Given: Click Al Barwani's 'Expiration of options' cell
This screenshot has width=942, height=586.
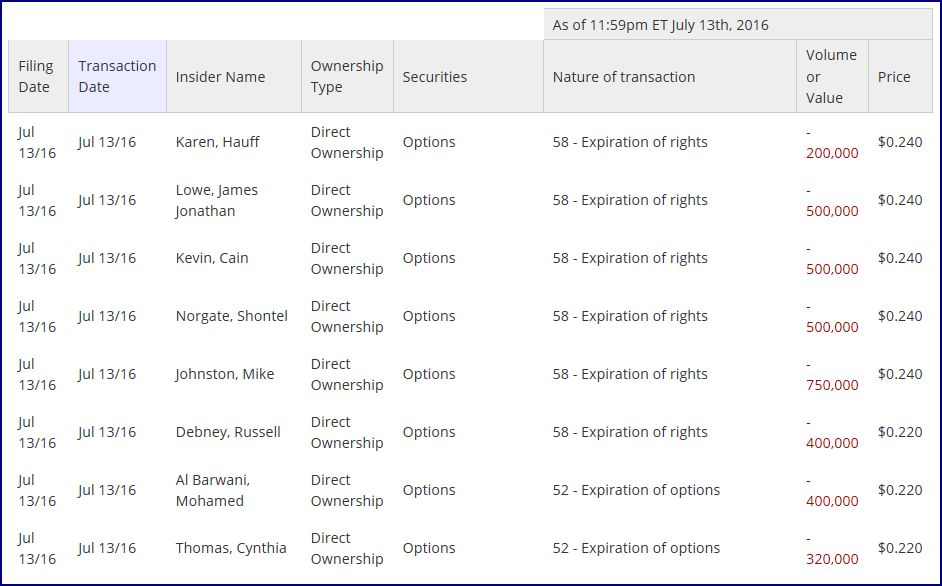Looking at the screenshot, I should click(636, 490).
